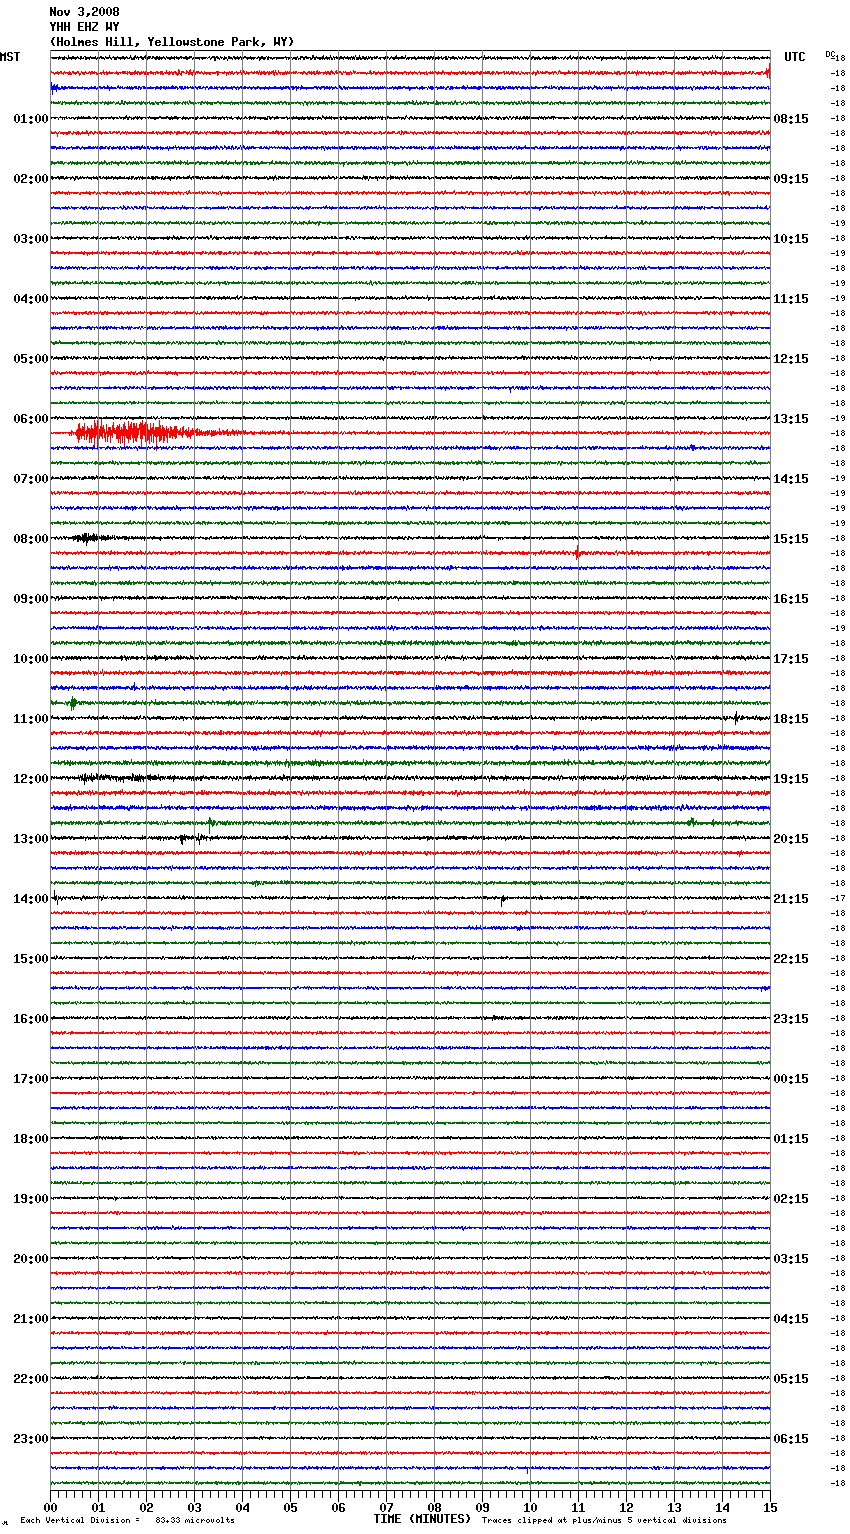Click the "16:15" UTC row label
850x1534 pixels.
point(791,599)
